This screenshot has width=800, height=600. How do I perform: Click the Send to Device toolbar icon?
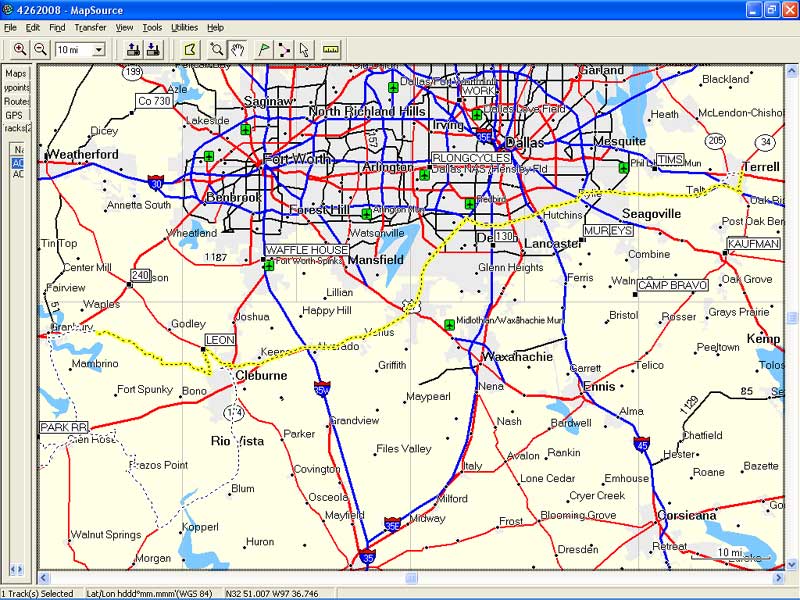point(133,49)
